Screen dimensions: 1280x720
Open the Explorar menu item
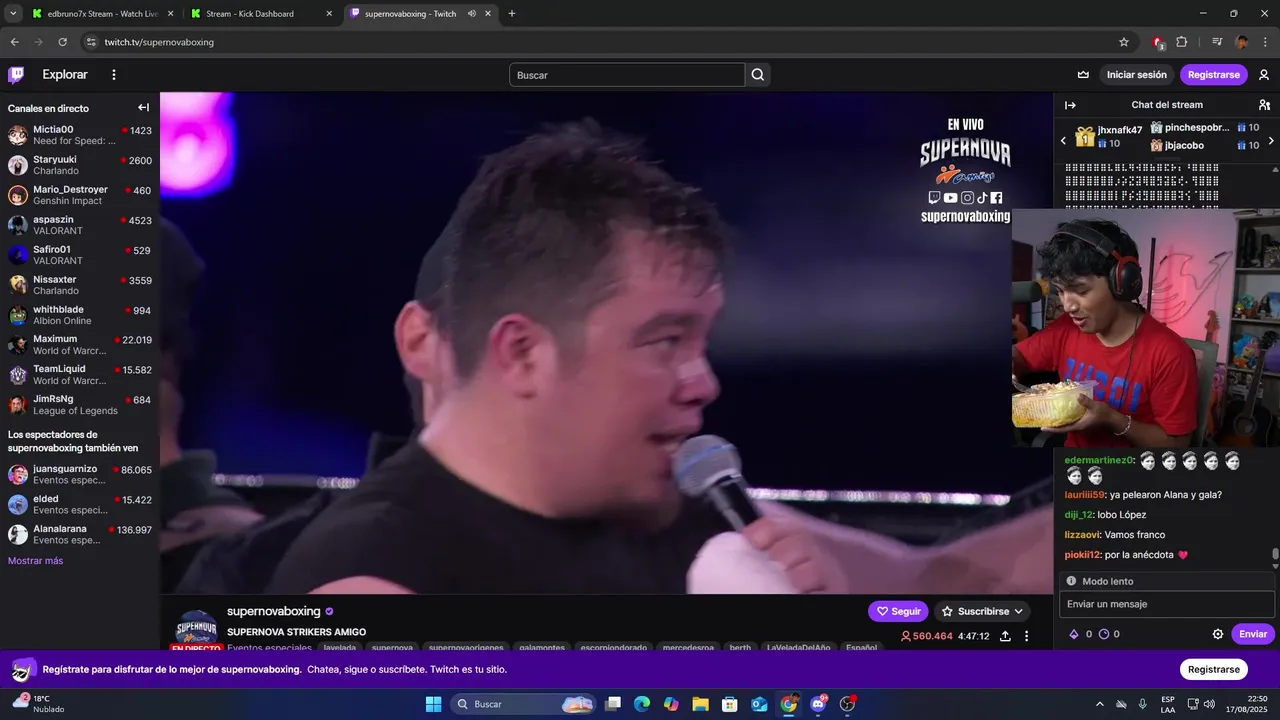pyautogui.click(x=65, y=75)
